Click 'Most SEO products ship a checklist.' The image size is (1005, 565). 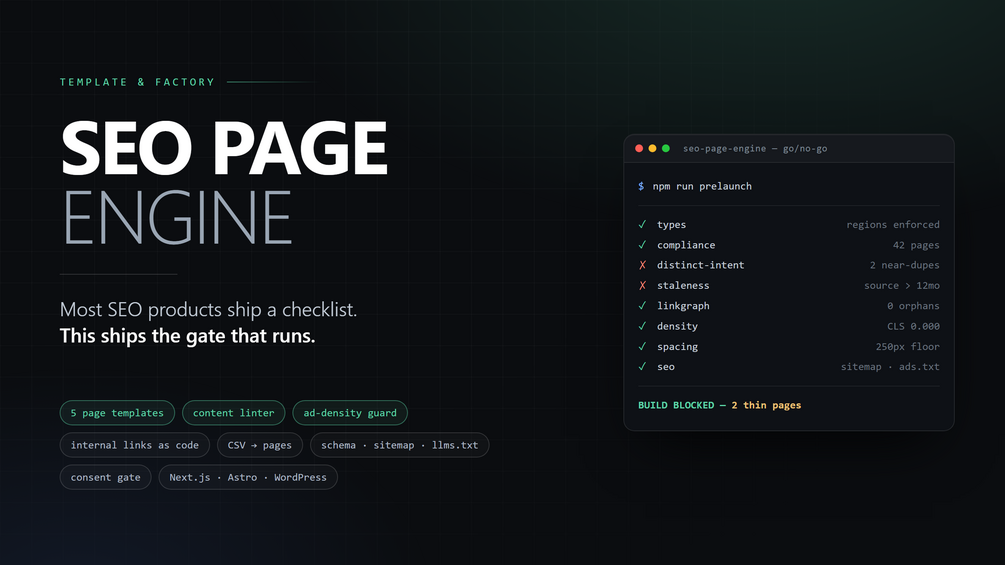coord(208,309)
